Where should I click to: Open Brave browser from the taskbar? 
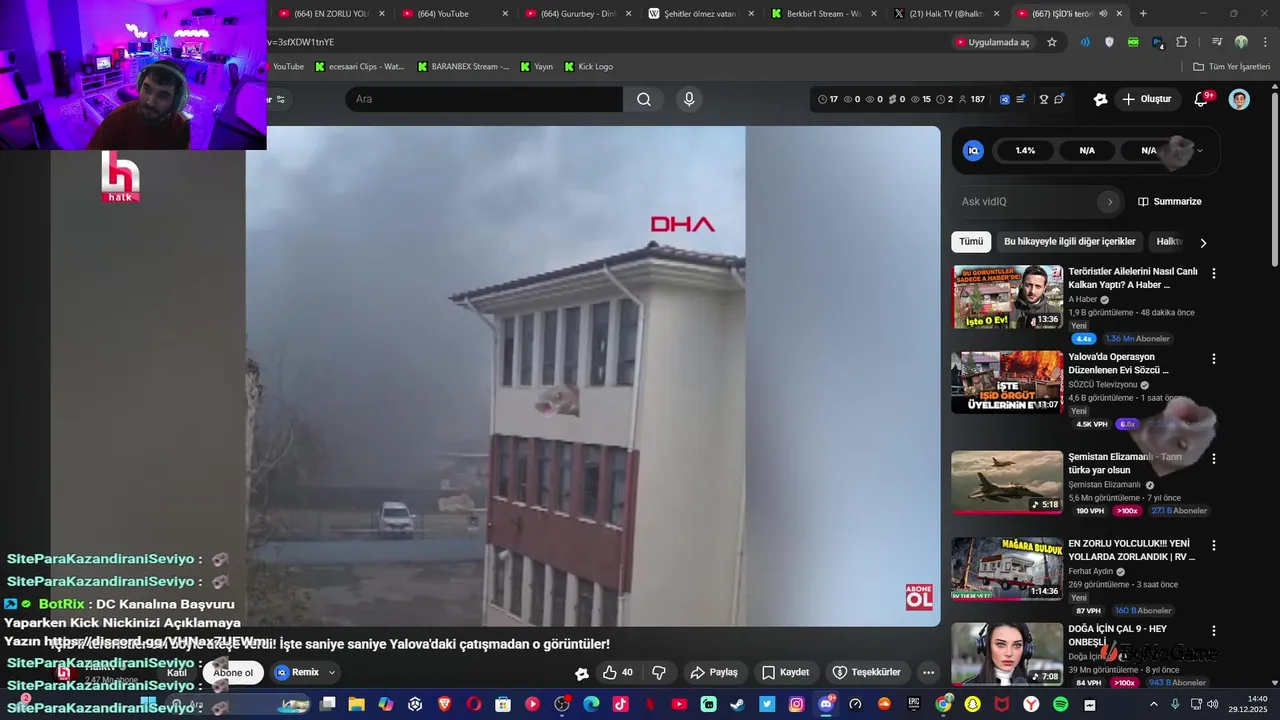pos(444,704)
